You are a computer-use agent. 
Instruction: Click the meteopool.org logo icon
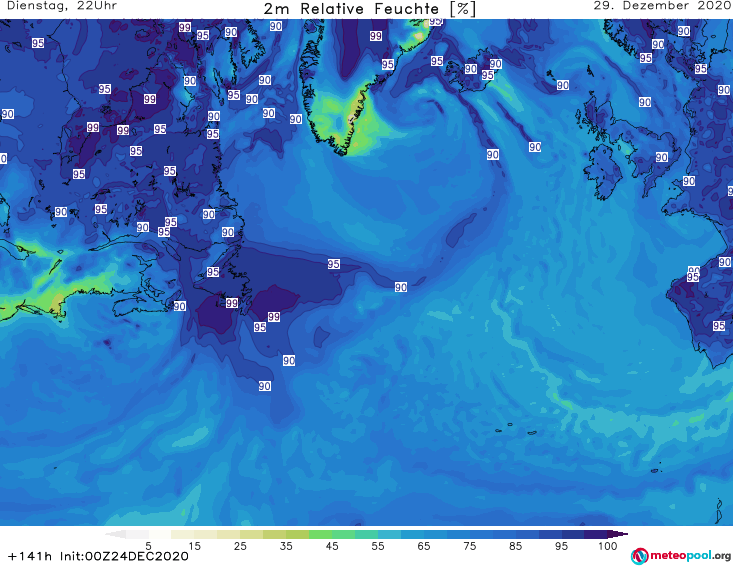pyautogui.click(x=639, y=556)
